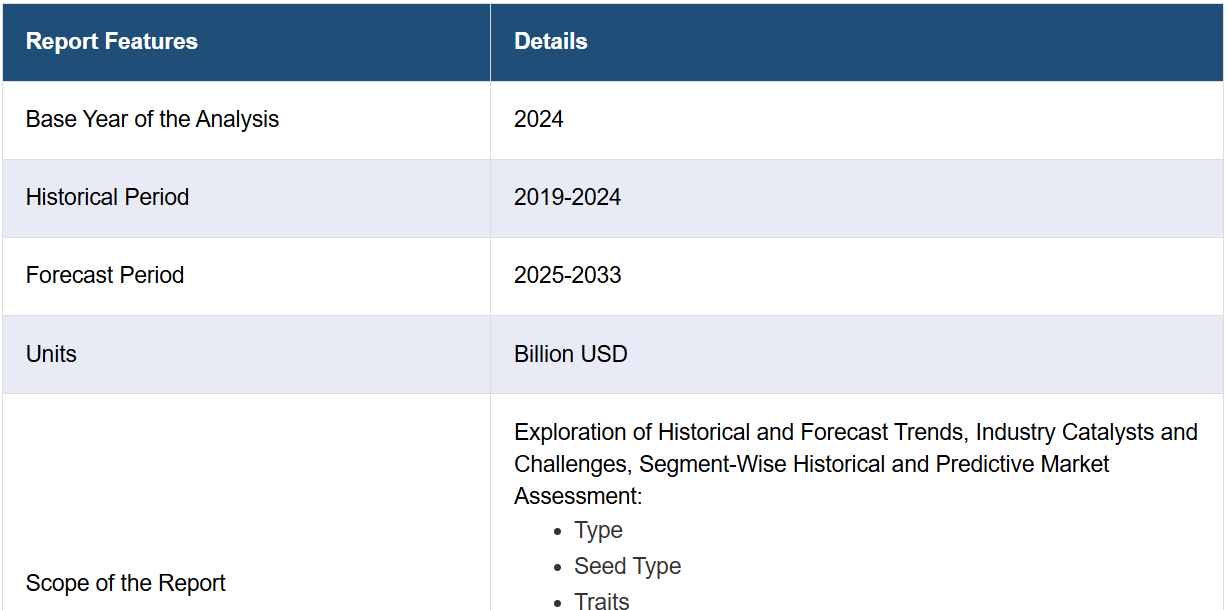The height and width of the screenshot is (610, 1229).
Task: Click the "Billion USD" units value
Action: pos(571,354)
